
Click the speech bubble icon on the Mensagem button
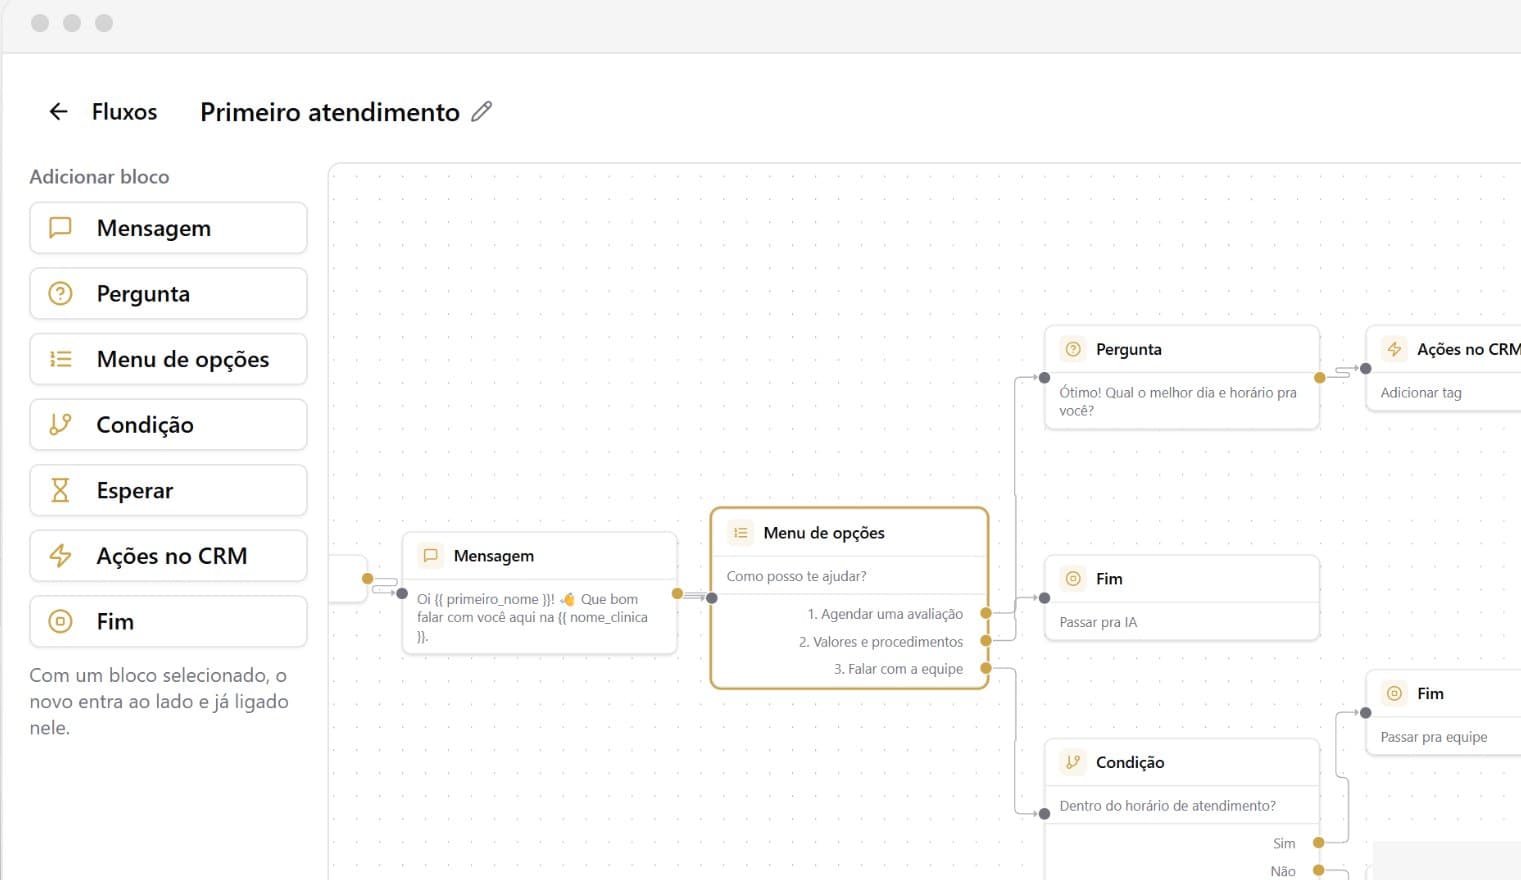click(x=60, y=227)
